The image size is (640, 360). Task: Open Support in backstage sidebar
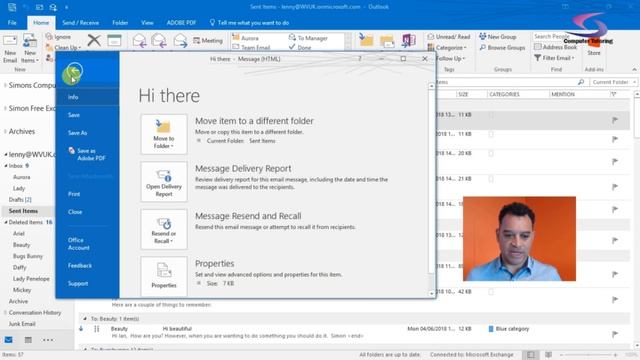78,284
